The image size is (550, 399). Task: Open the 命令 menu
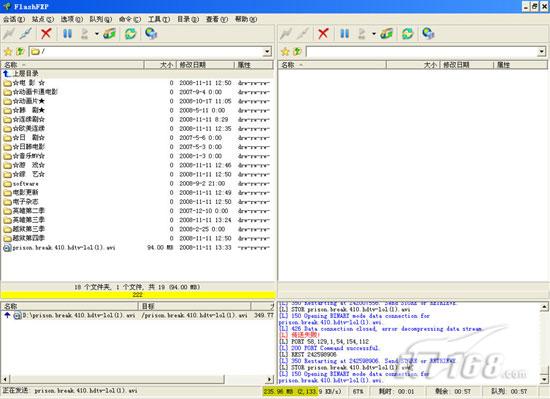[130, 19]
